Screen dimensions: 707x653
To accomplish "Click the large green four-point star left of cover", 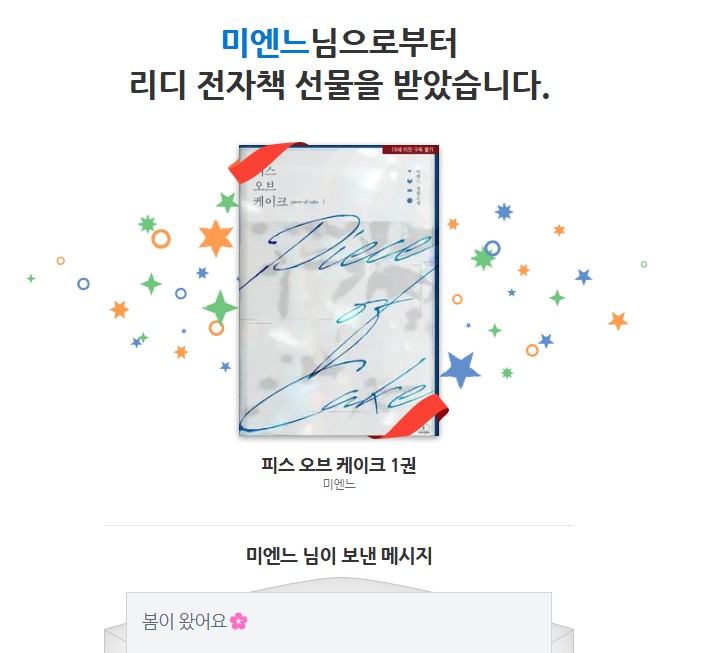I will (x=220, y=306).
